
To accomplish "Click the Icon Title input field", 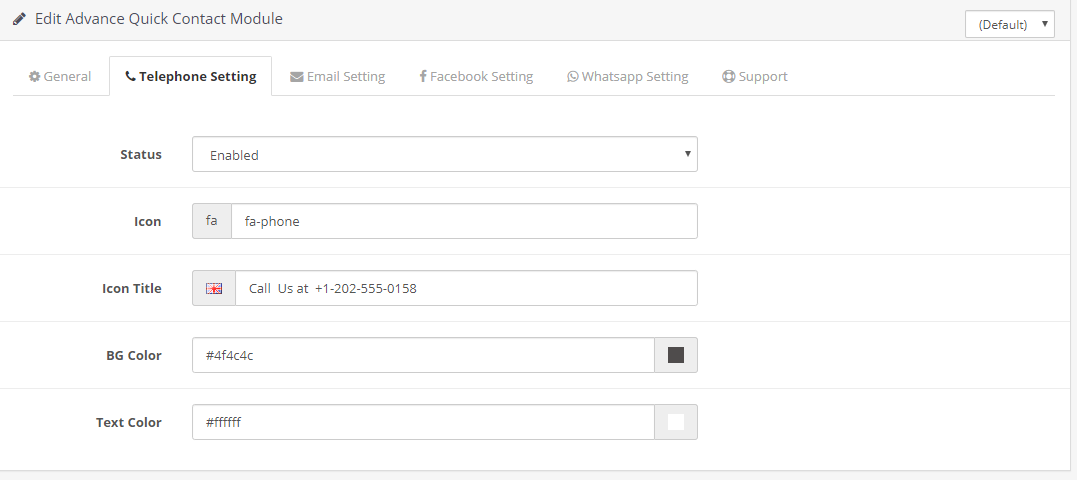I will [x=466, y=288].
